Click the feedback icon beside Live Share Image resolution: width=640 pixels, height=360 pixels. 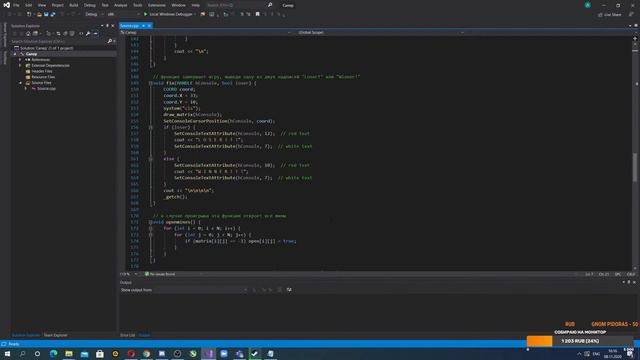[x=631, y=14]
